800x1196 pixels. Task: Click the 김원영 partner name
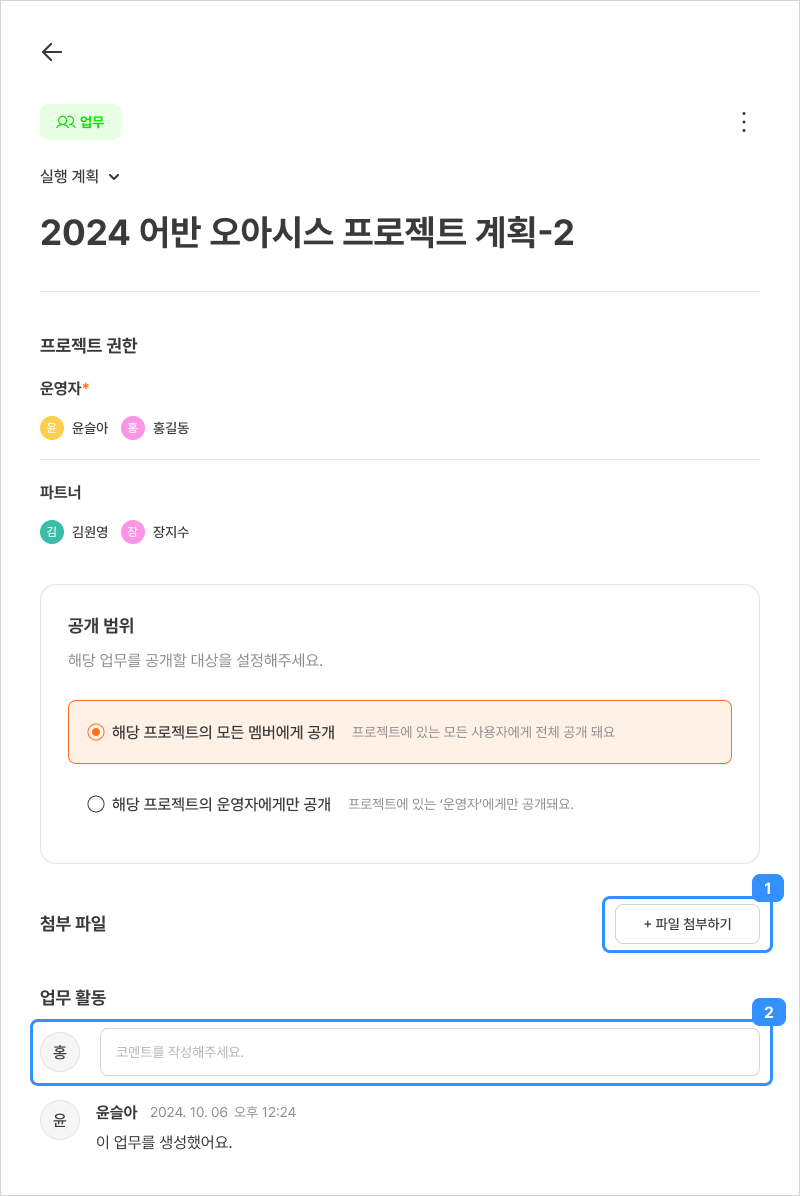point(90,532)
